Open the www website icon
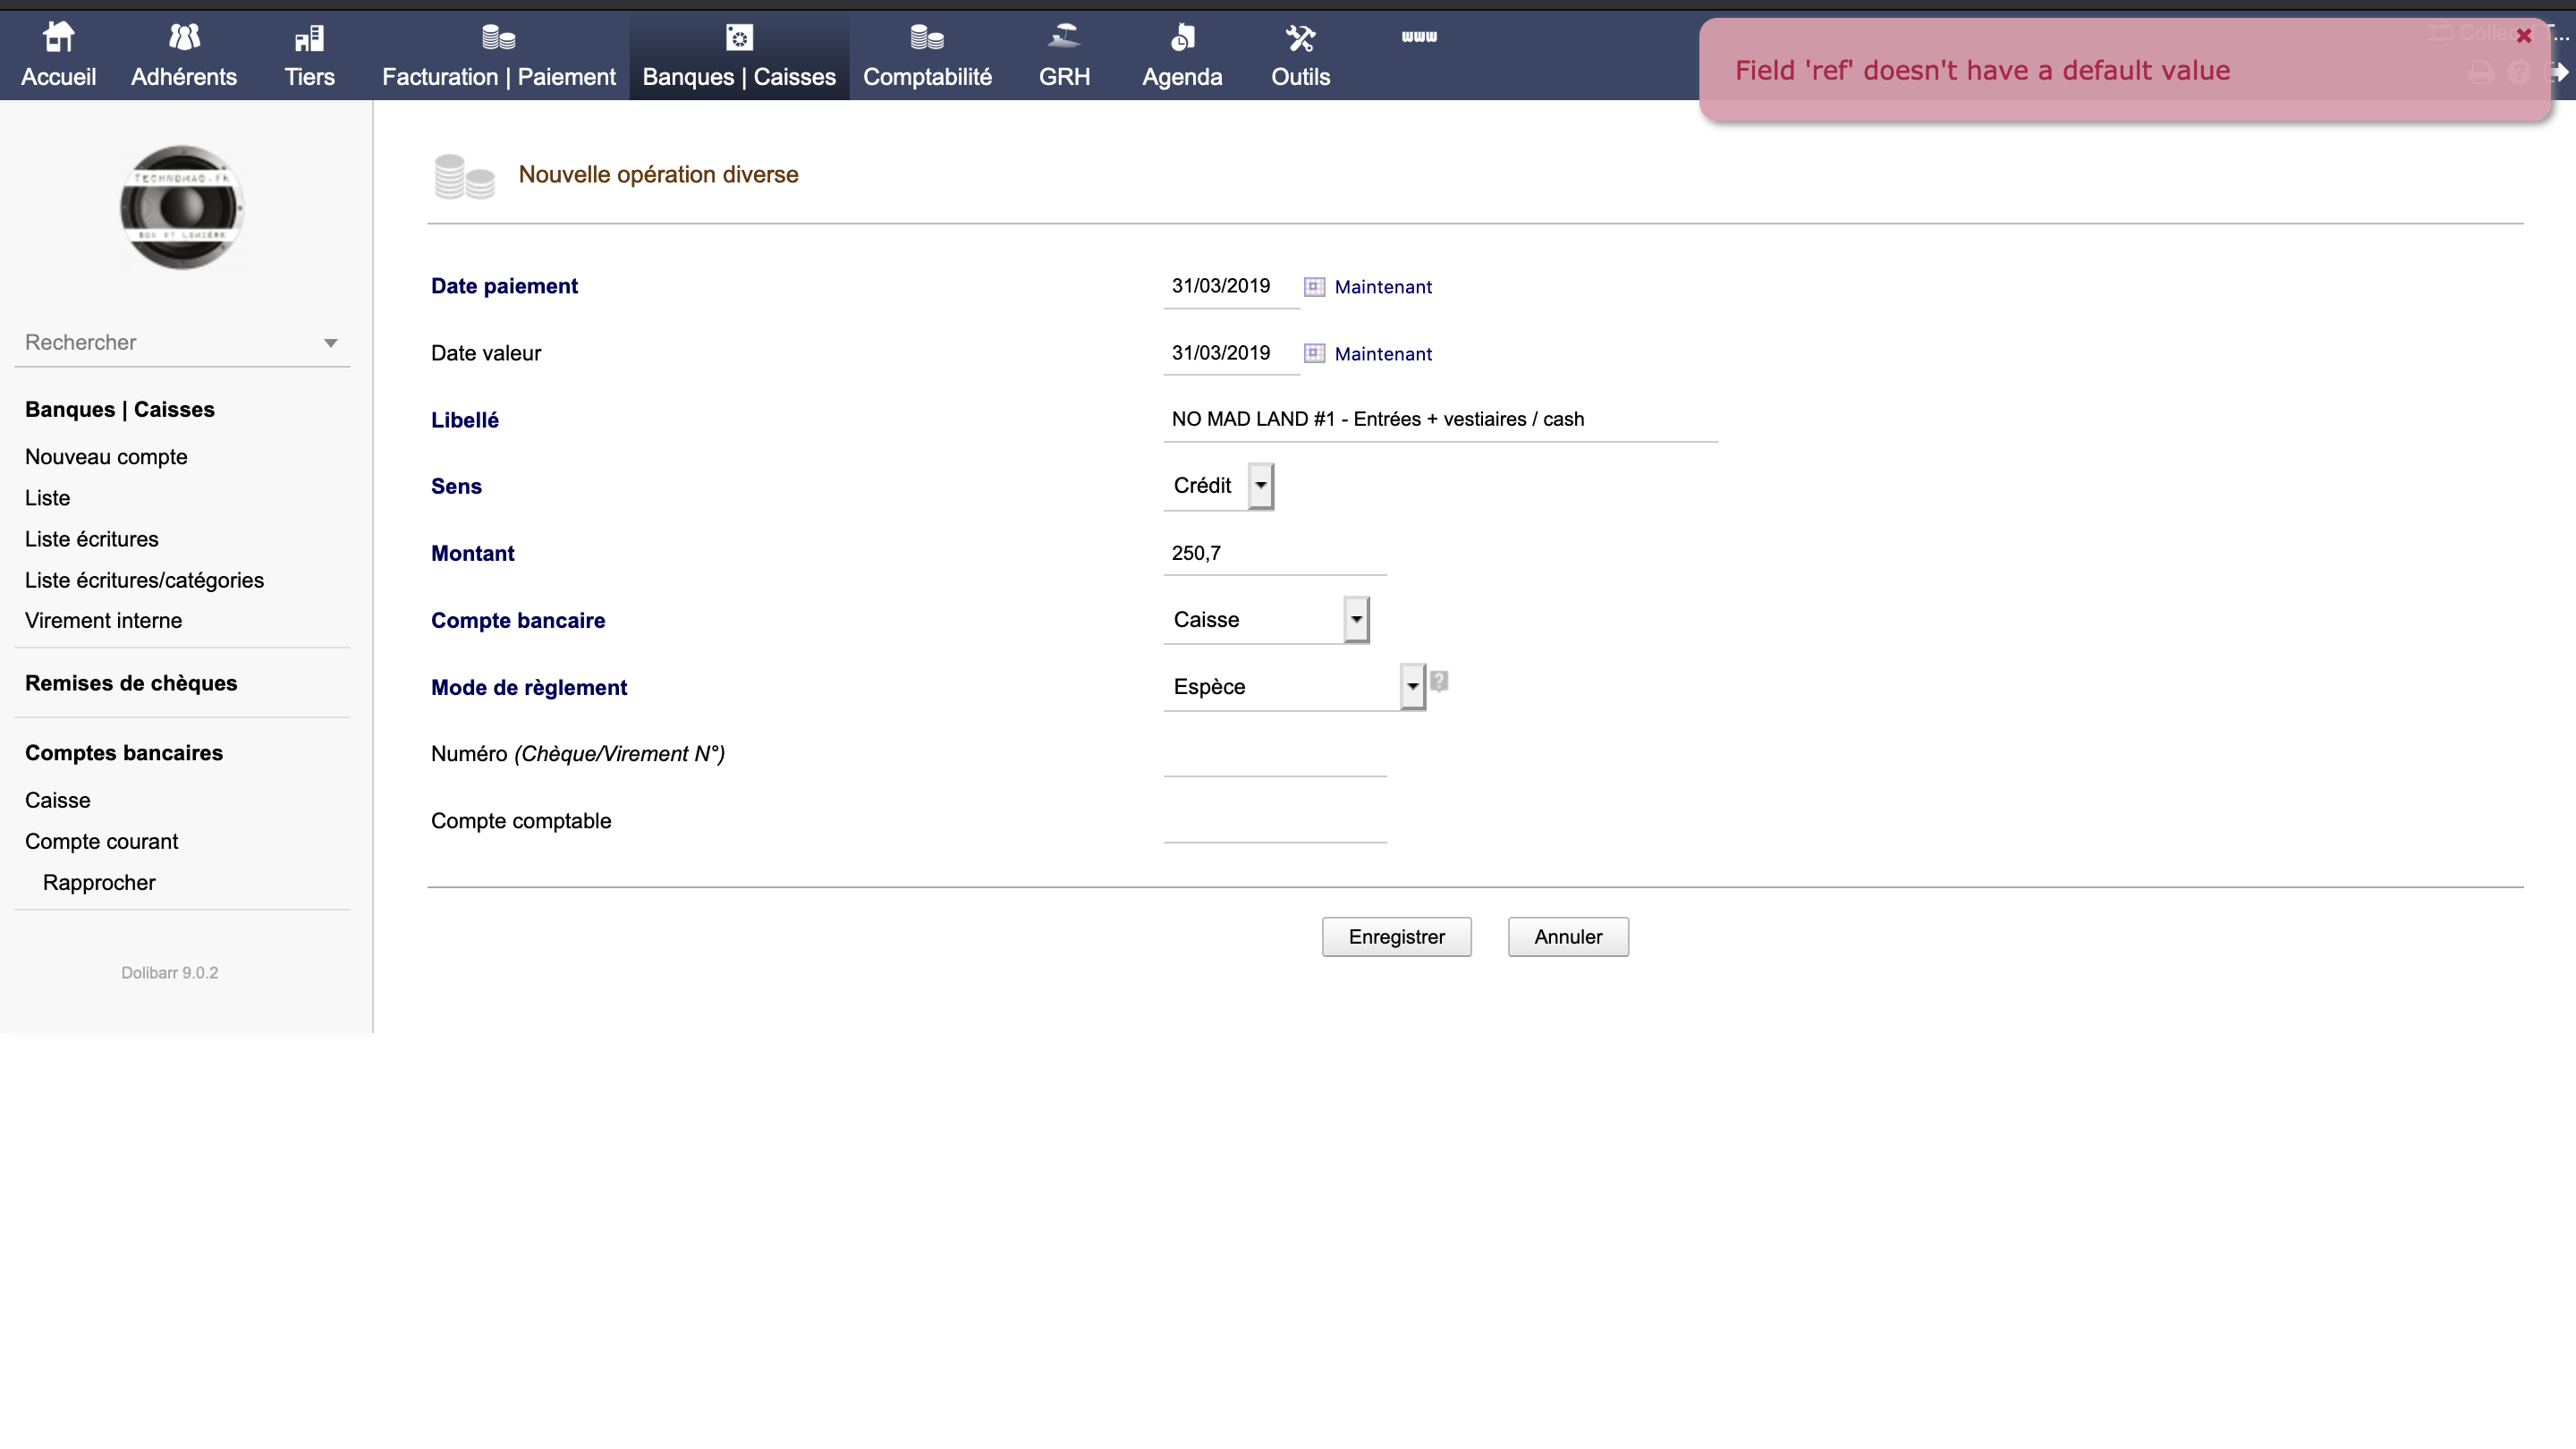 click(x=1419, y=37)
